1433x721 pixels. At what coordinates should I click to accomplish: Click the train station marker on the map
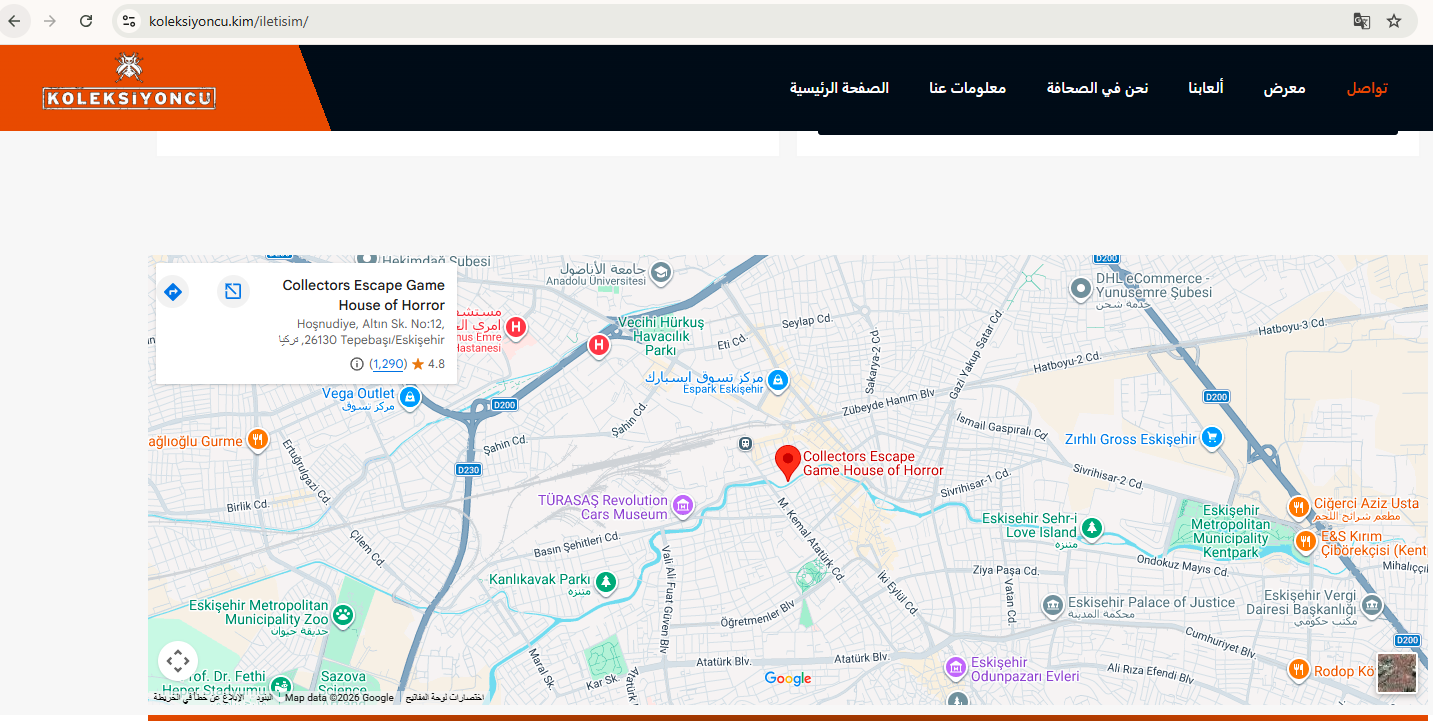pyautogui.click(x=745, y=443)
